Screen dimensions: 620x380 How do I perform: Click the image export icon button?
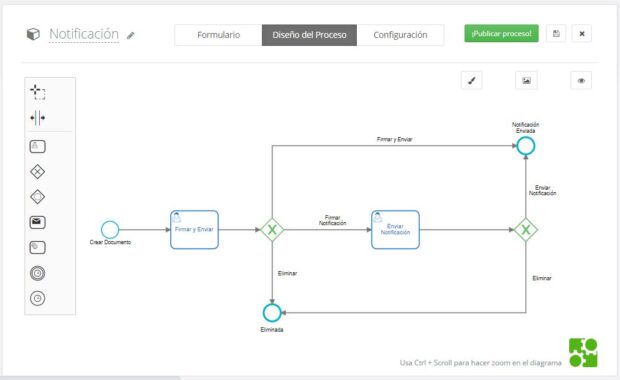[x=526, y=81]
